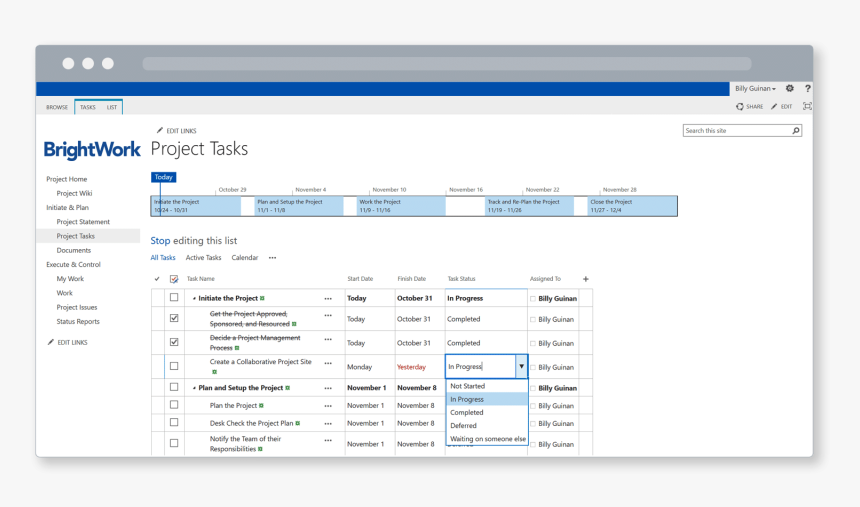Check Desk Check the Project Plan checkbox

(x=174, y=422)
